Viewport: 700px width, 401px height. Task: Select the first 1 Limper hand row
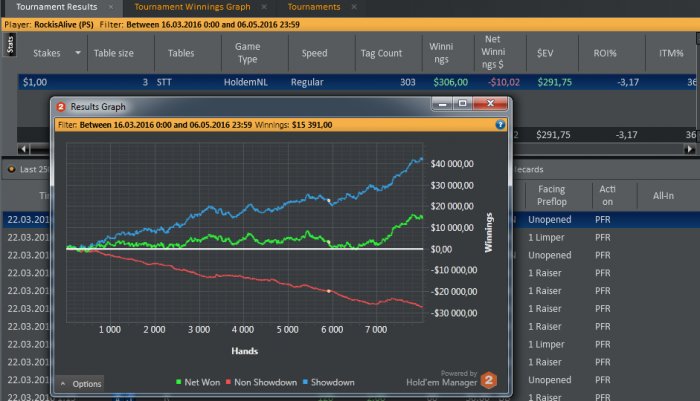pos(351,238)
